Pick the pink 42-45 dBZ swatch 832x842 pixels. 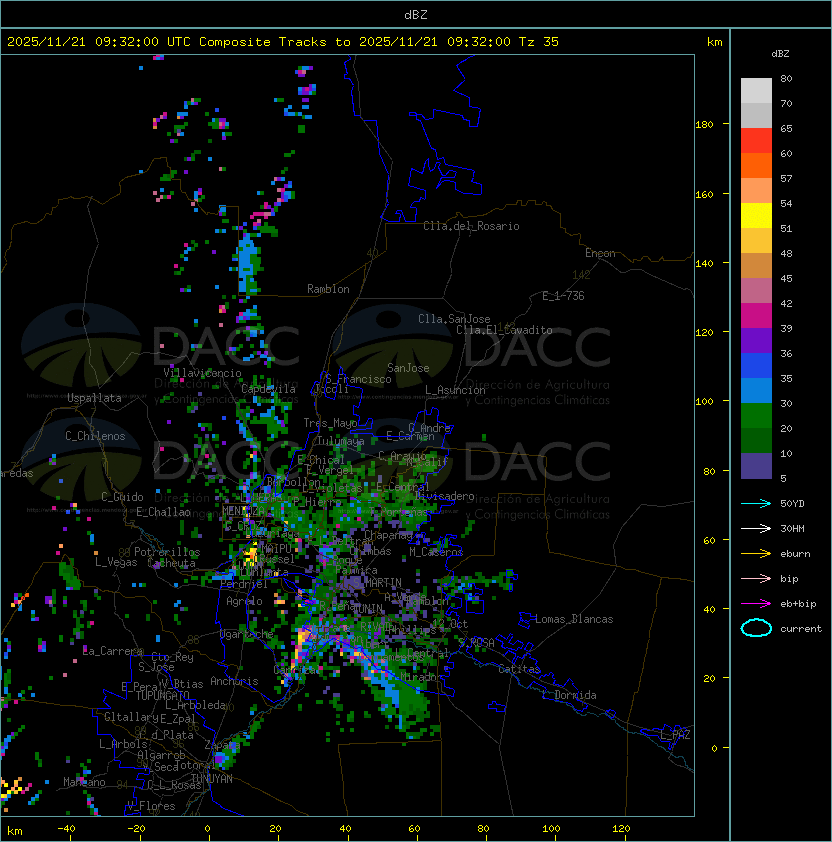[756, 291]
